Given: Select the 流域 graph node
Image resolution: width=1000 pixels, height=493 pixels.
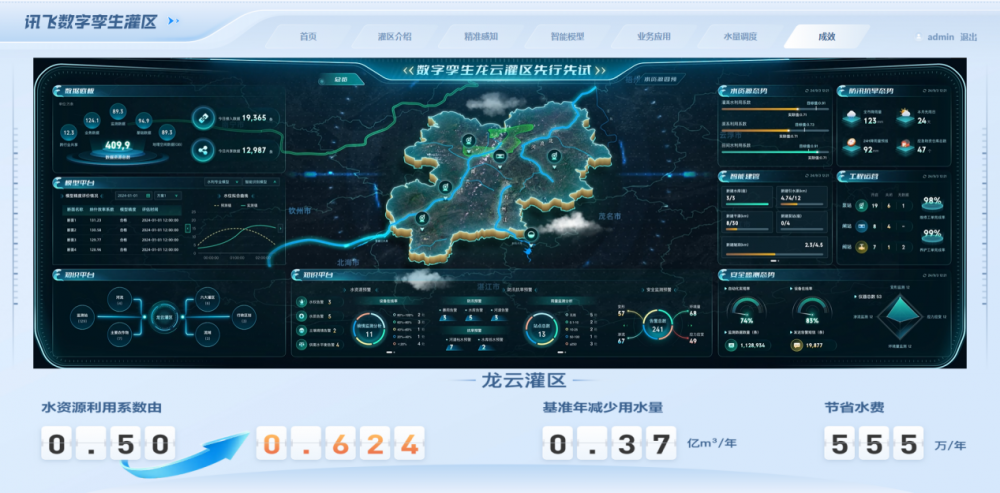Looking at the screenshot, I should 207,335.
